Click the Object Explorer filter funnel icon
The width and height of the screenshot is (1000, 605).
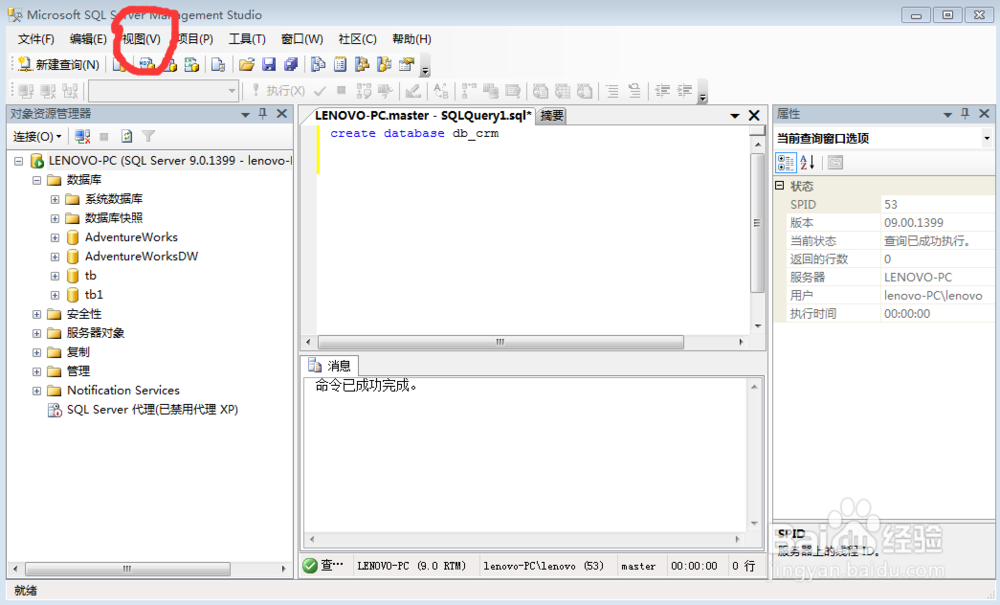[148, 136]
